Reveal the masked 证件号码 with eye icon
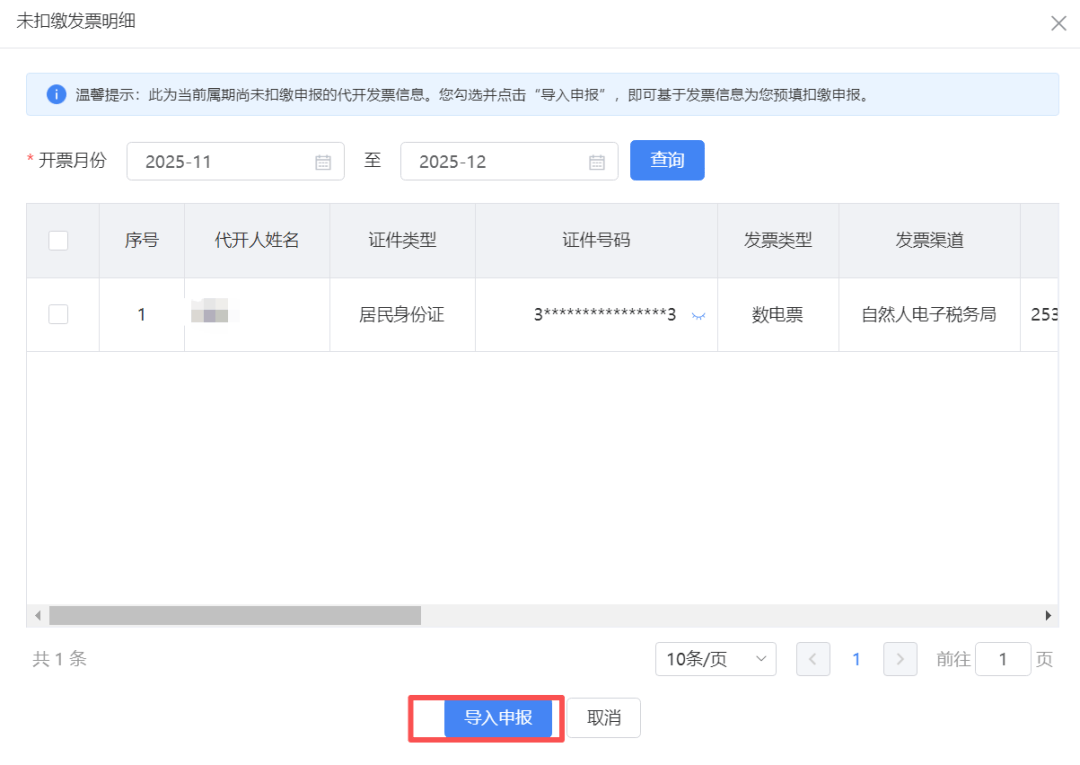The image size is (1080, 765). point(699,316)
